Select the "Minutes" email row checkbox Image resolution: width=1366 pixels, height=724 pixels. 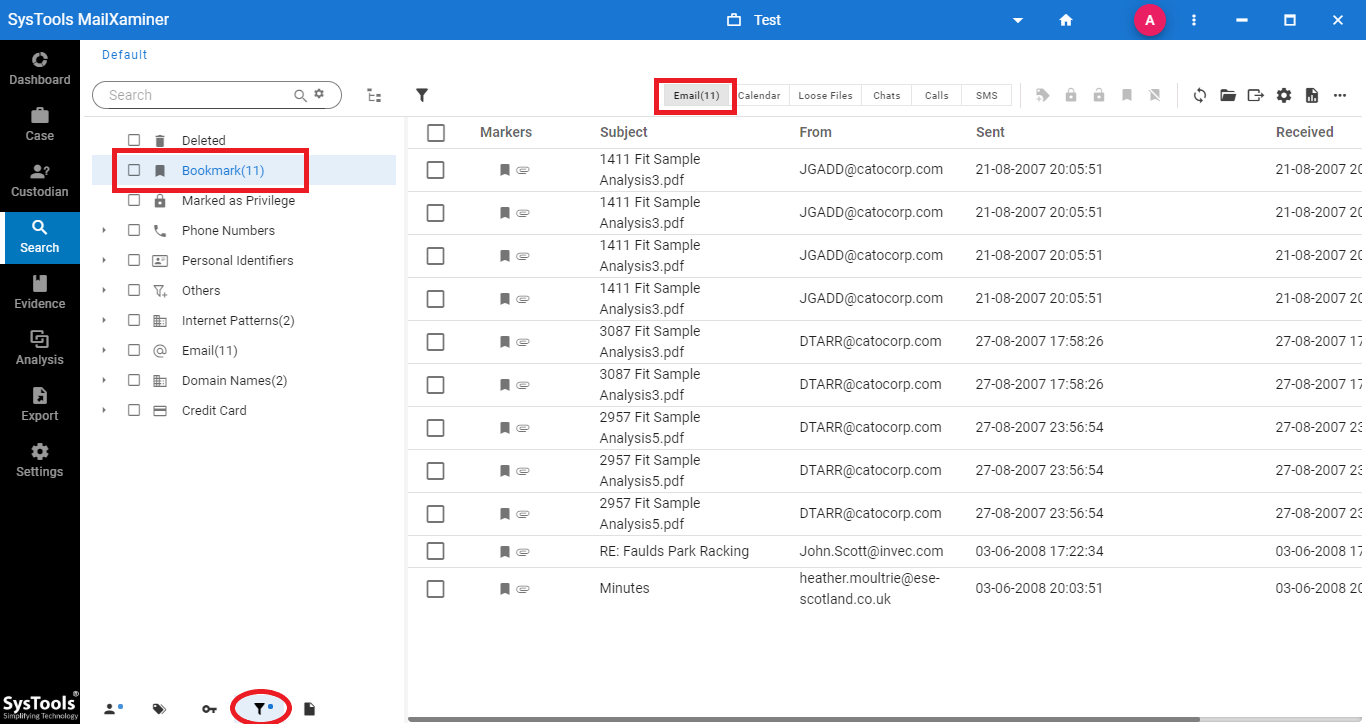pos(436,588)
